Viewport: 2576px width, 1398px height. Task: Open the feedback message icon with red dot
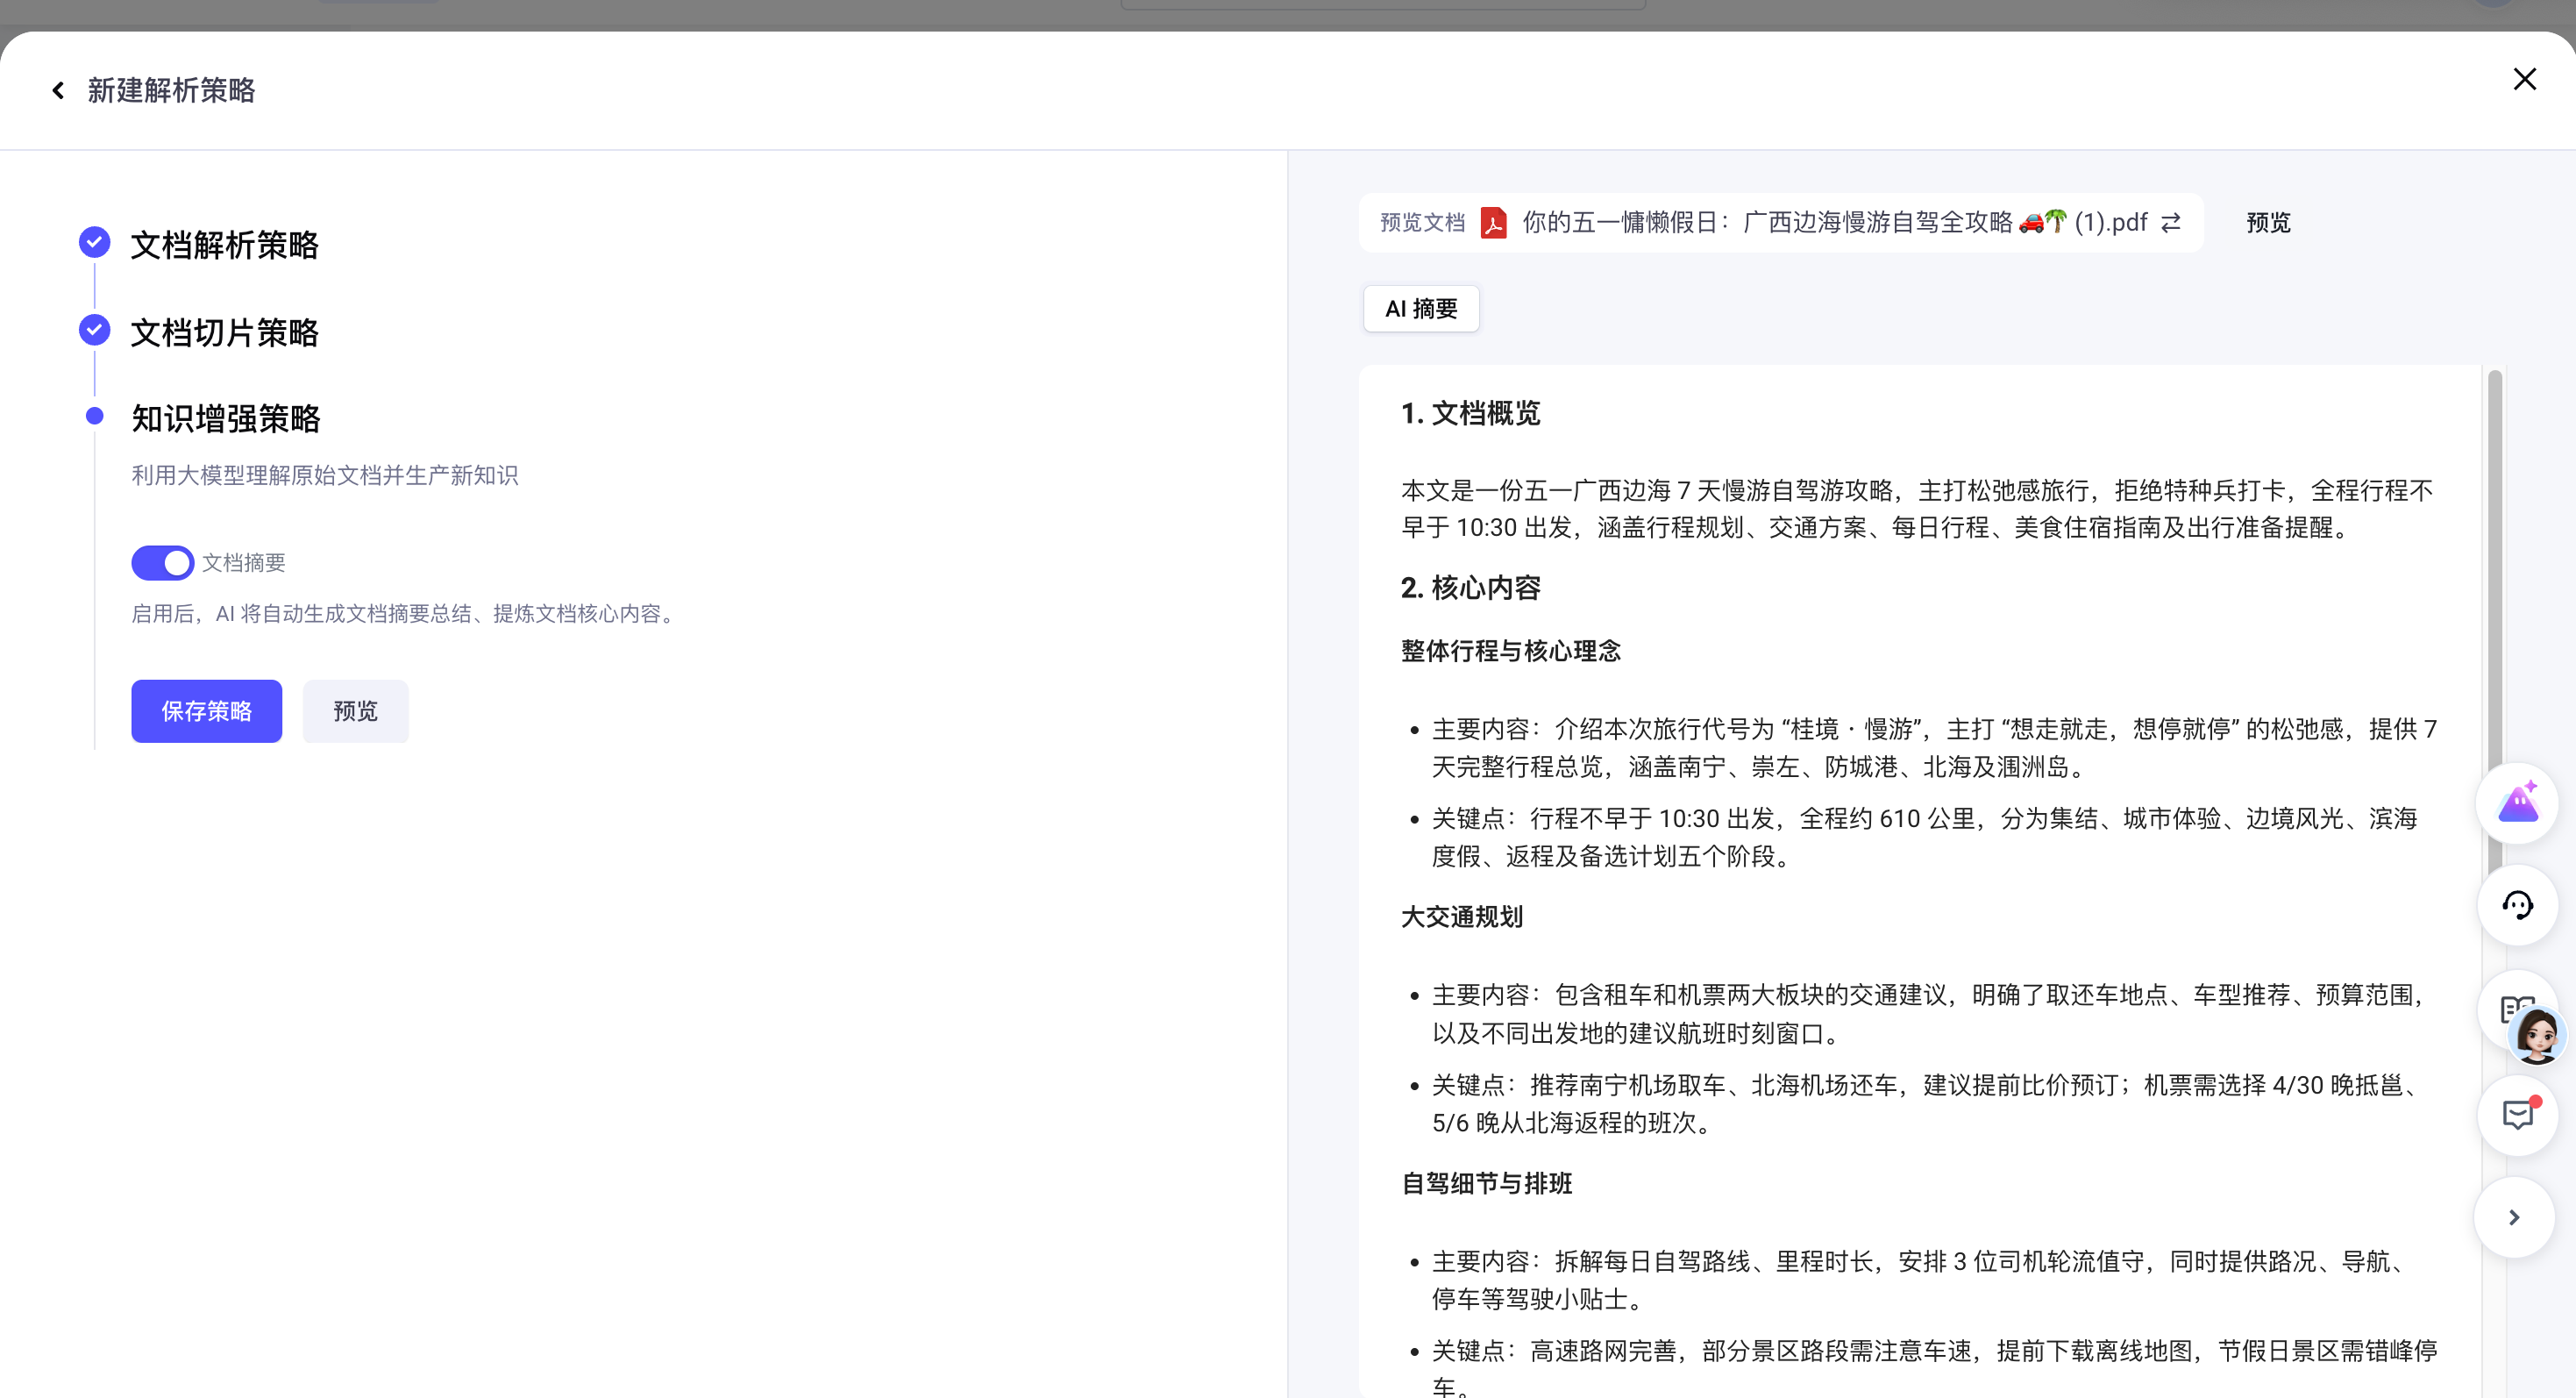point(2517,1115)
